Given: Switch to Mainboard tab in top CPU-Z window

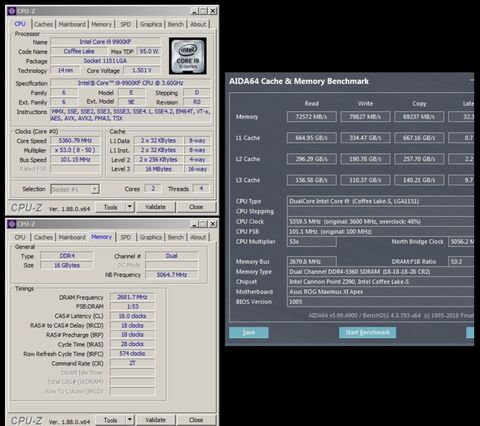Looking at the screenshot, I should 72,24.
